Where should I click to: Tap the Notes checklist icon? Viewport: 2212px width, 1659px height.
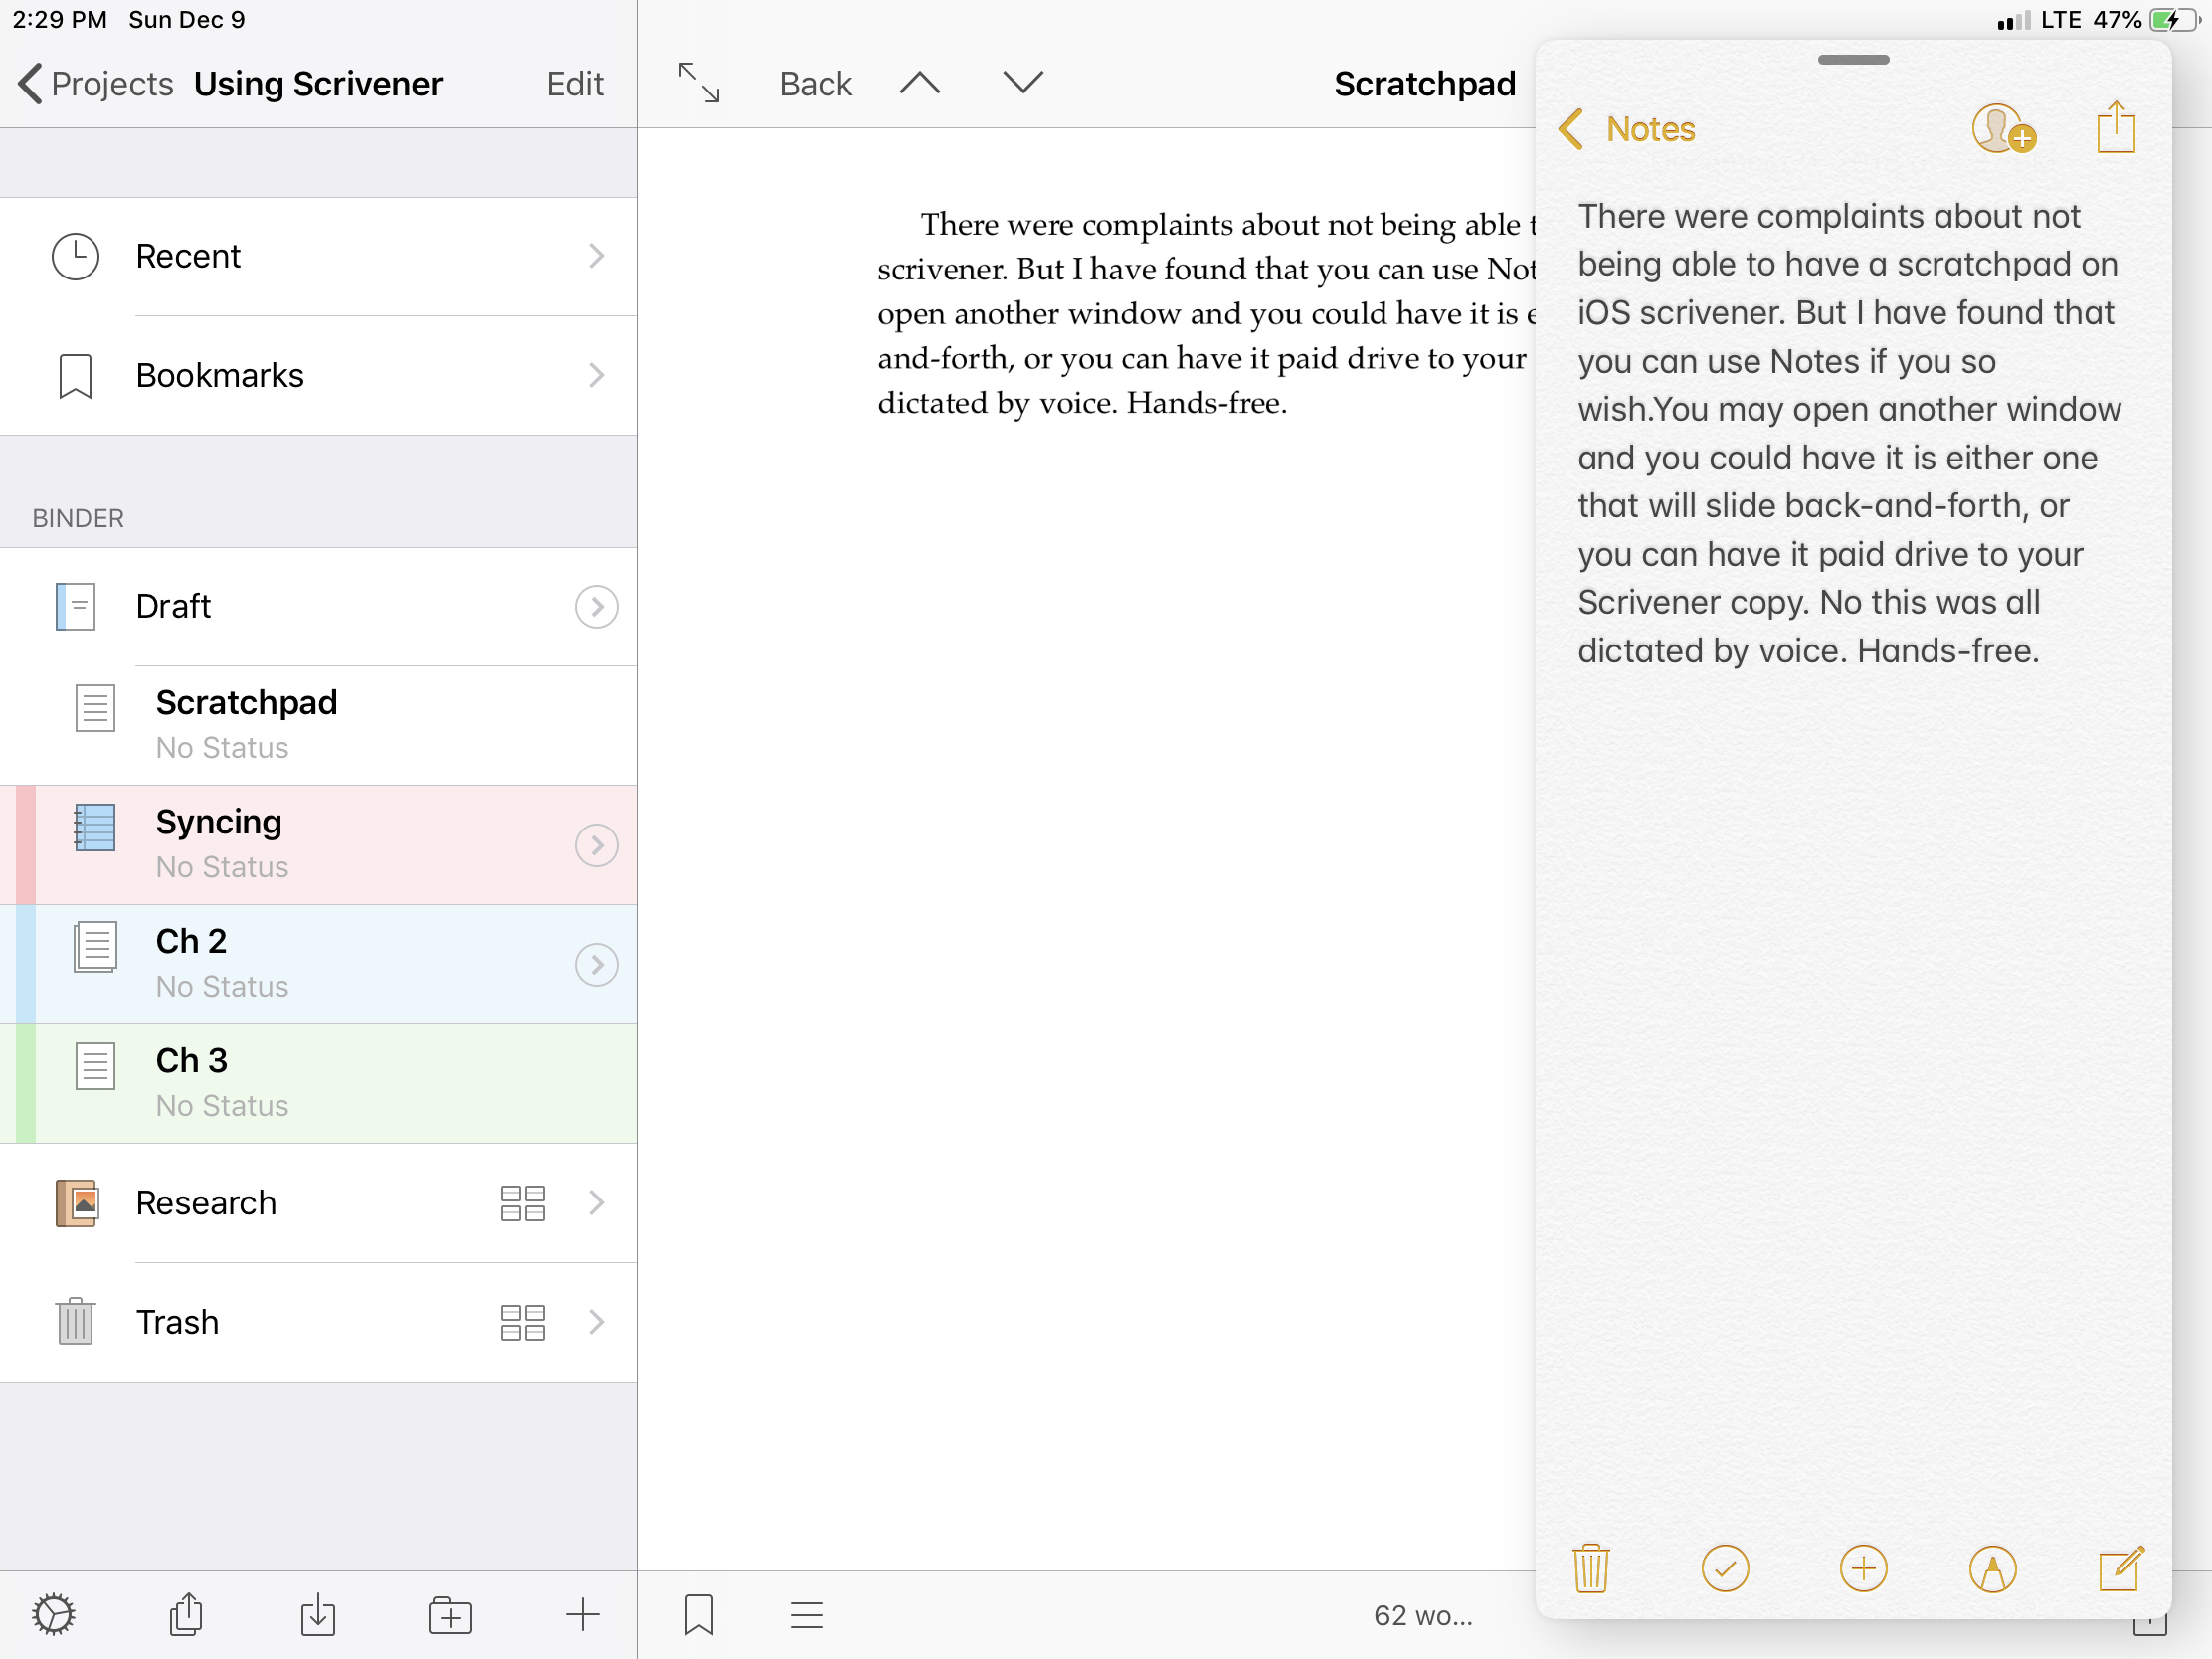point(1725,1567)
